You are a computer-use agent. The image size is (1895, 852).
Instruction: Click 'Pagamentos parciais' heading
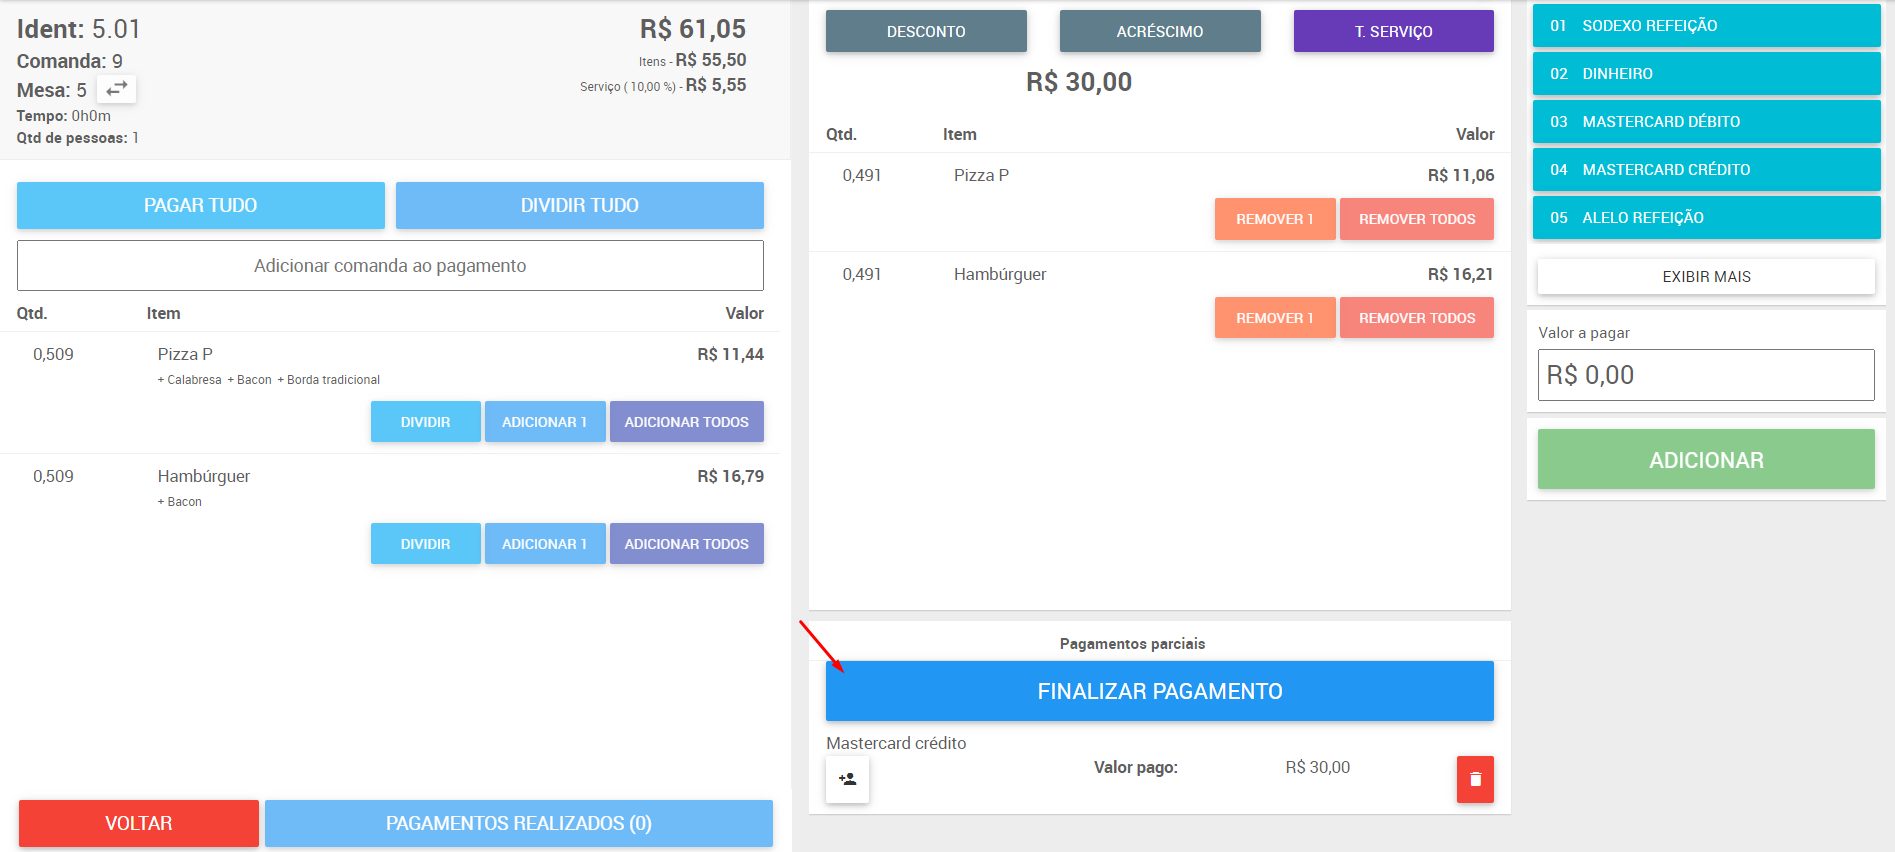(x=1132, y=644)
